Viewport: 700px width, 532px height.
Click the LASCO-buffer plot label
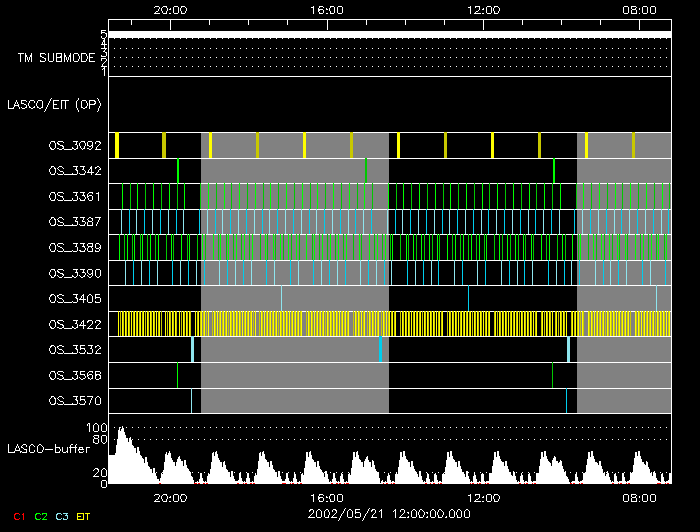46,451
